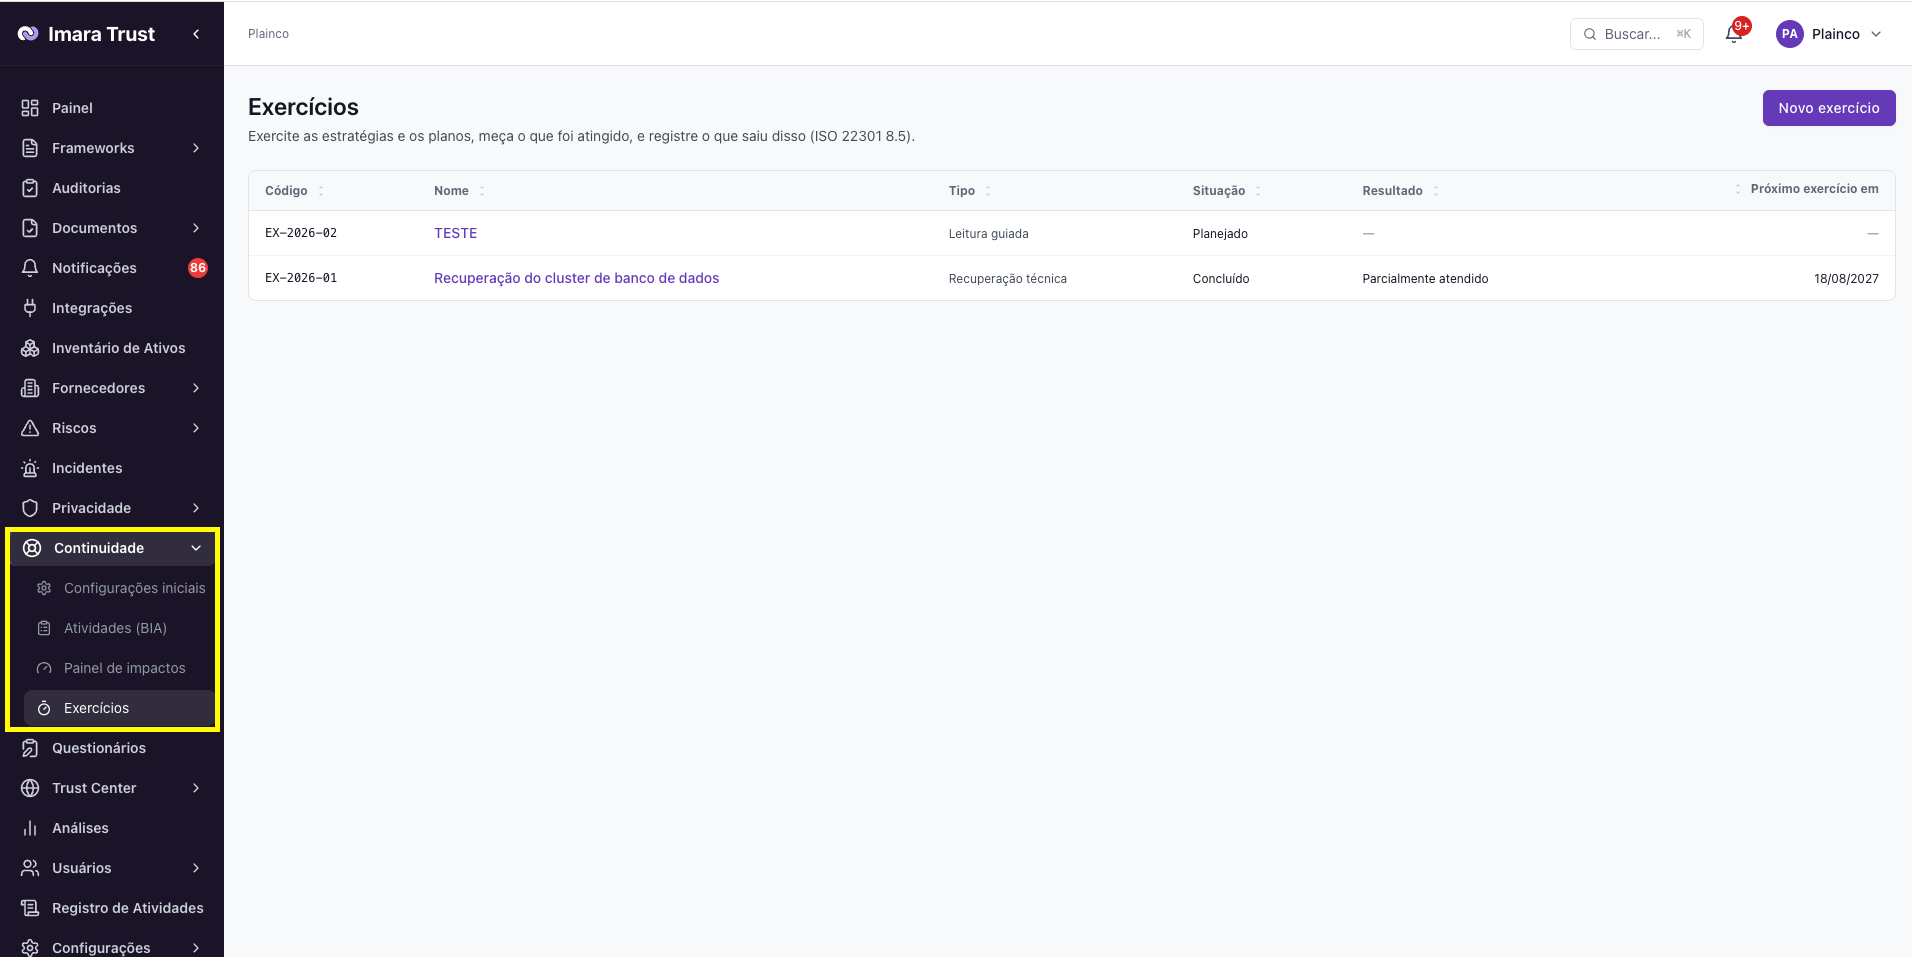1912x957 pixels.
Task: Click the Privacidade shield icon
Action: 30,508
